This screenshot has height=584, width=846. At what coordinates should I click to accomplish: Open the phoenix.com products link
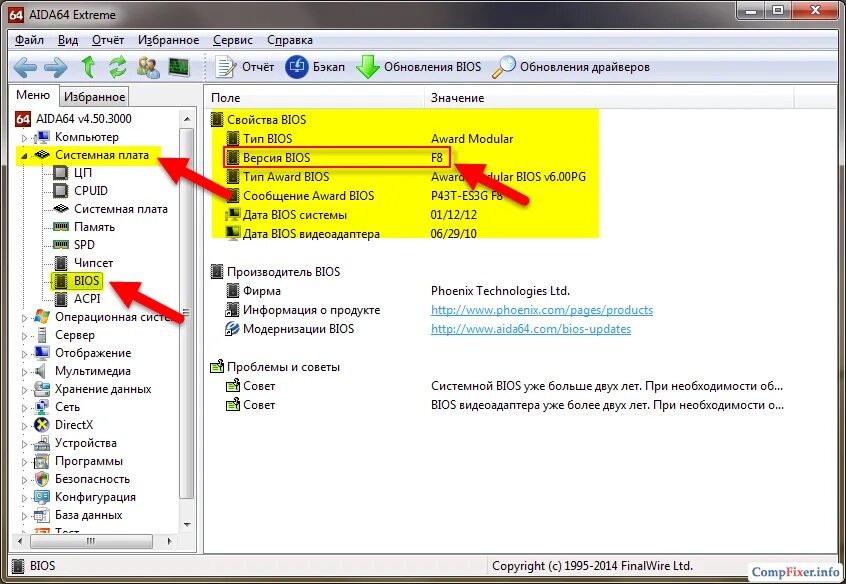[x=542, y=310]
